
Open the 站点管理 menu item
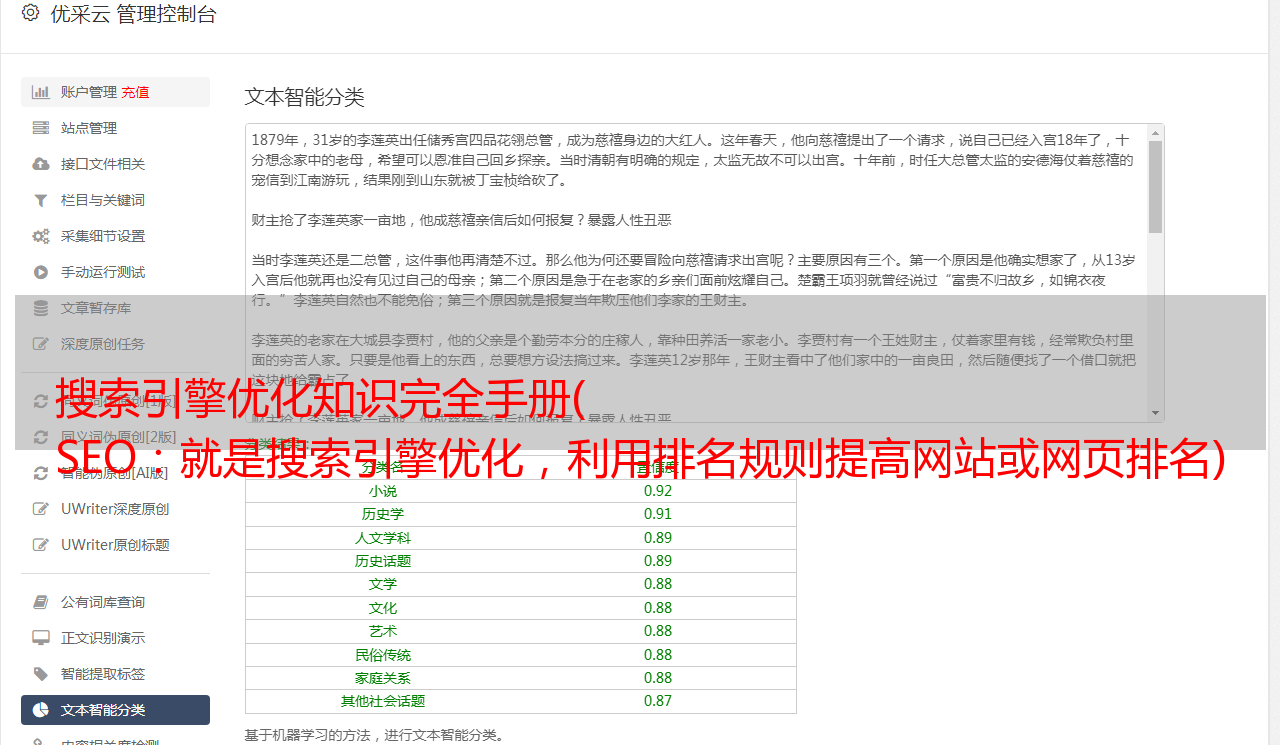click(115, 128)
